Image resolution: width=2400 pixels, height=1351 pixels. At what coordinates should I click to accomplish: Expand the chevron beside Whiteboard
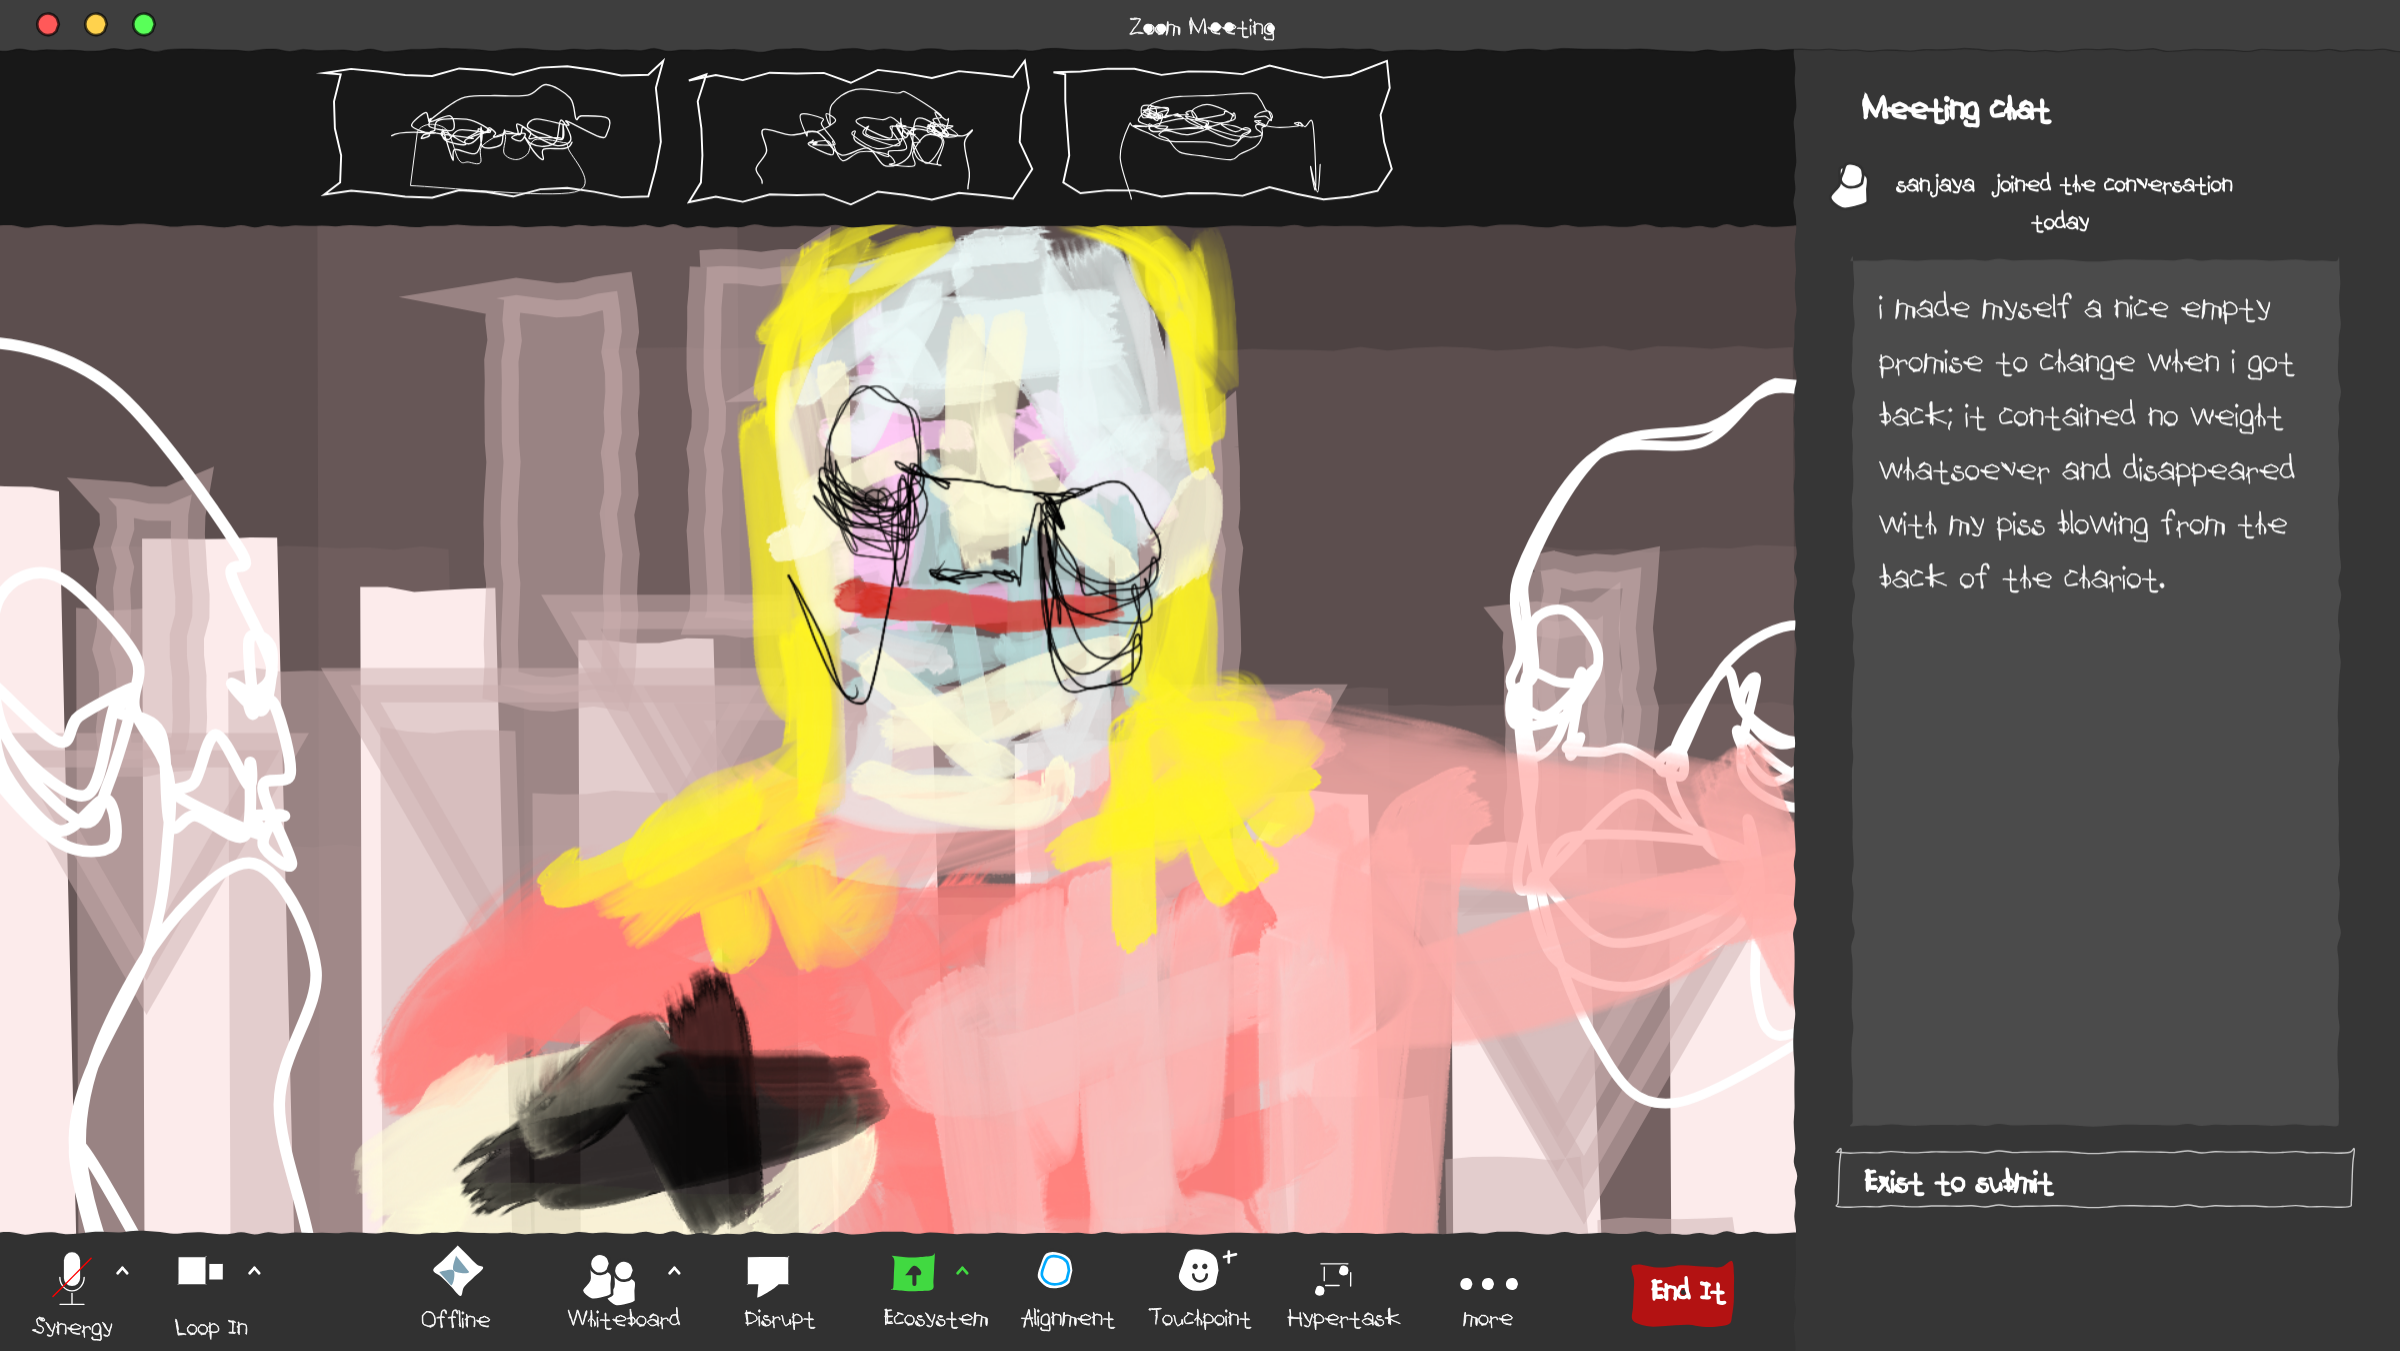(x=674, y=1271)
